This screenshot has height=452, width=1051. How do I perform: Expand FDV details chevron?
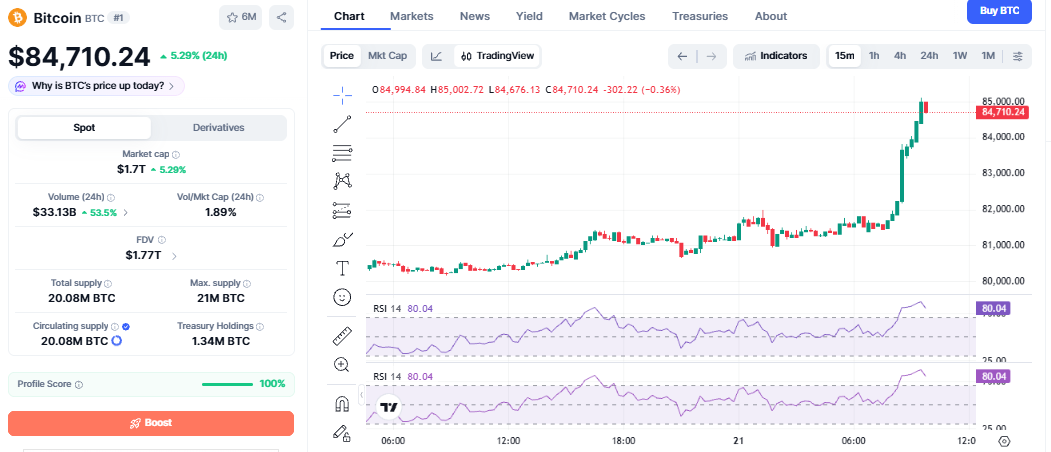(x=174, y=256)
